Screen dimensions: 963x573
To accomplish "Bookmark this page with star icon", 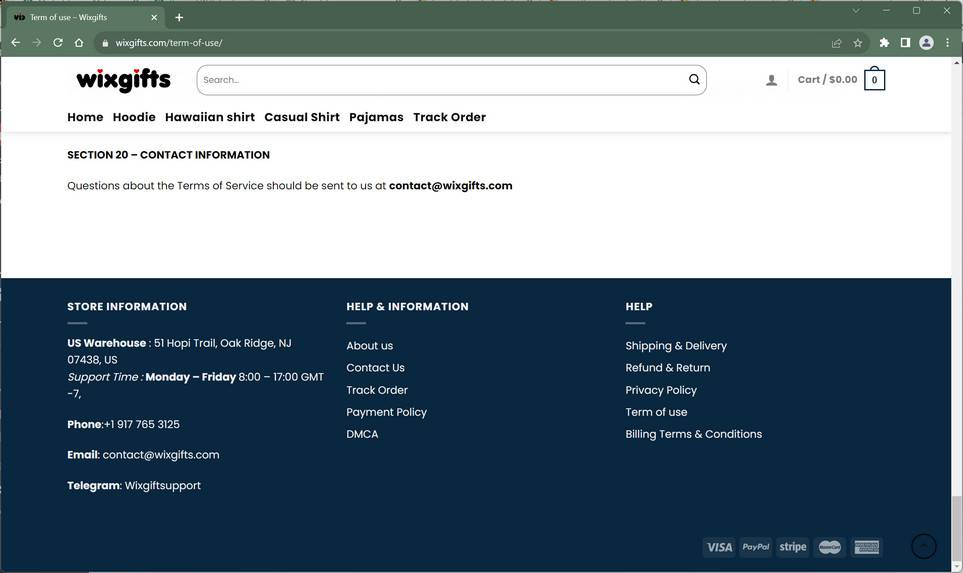I will click(857, 43).
